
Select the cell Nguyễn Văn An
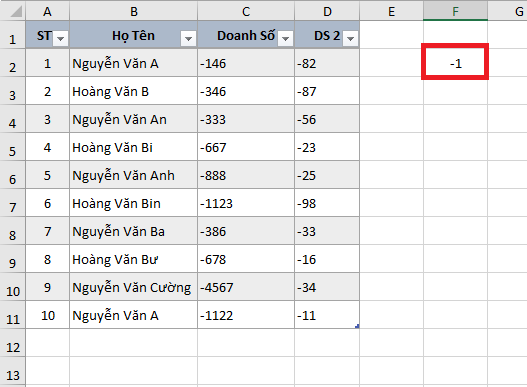click(x=133, y=119)
